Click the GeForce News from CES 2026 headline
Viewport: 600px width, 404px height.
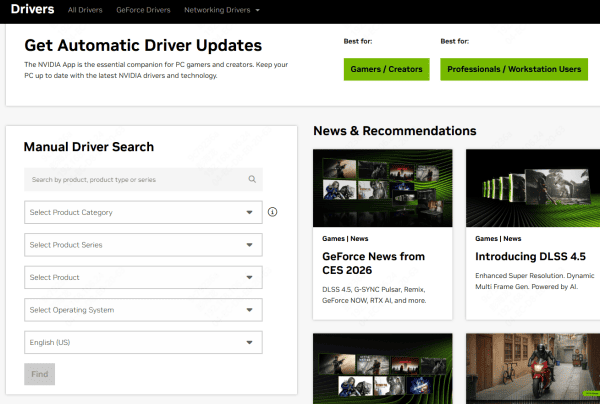click(373, 264)
